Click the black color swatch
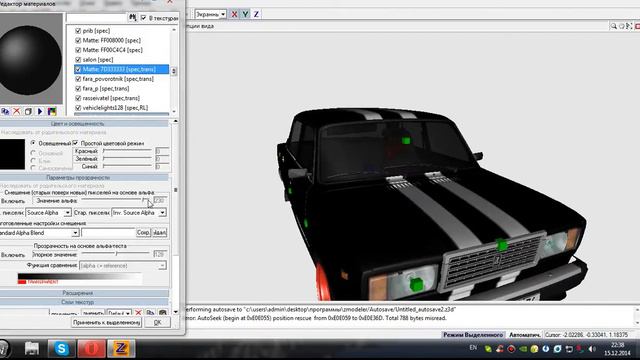The height and width of the screenshot is (360, 640). [x=12, y=154]
